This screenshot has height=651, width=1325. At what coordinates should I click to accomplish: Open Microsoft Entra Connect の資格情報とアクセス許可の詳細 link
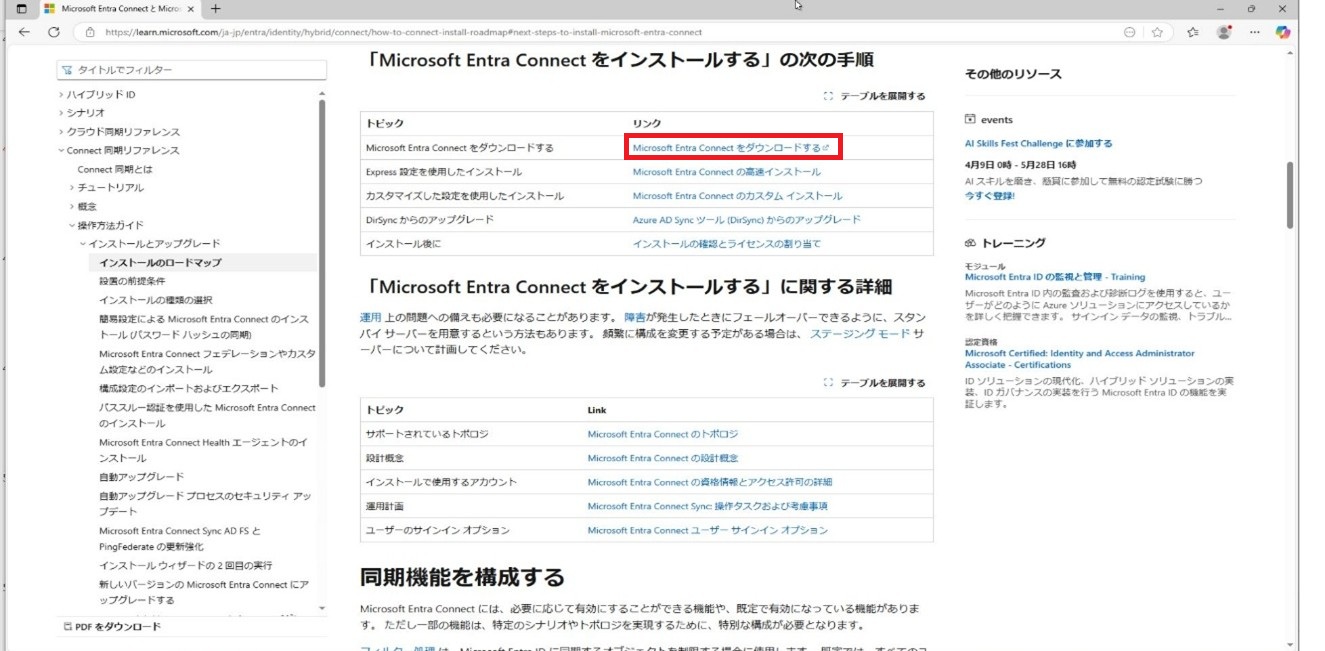[710, 482]
